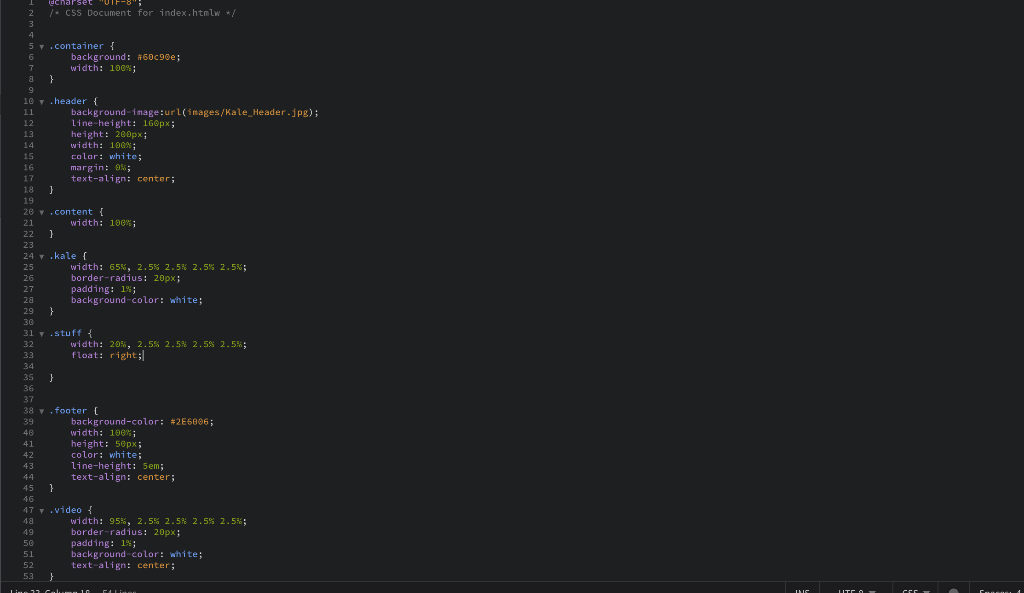This screenshot has height=593, width=1024.
Task: Collapse the .stuff rule block
Action: [x=40, y=332]
